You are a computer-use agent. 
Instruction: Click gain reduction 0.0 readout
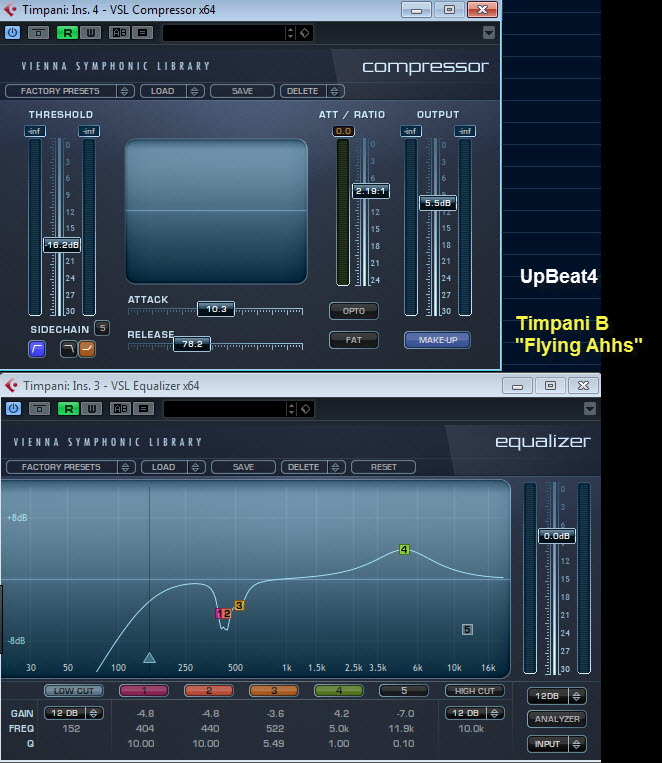[344, 131]
